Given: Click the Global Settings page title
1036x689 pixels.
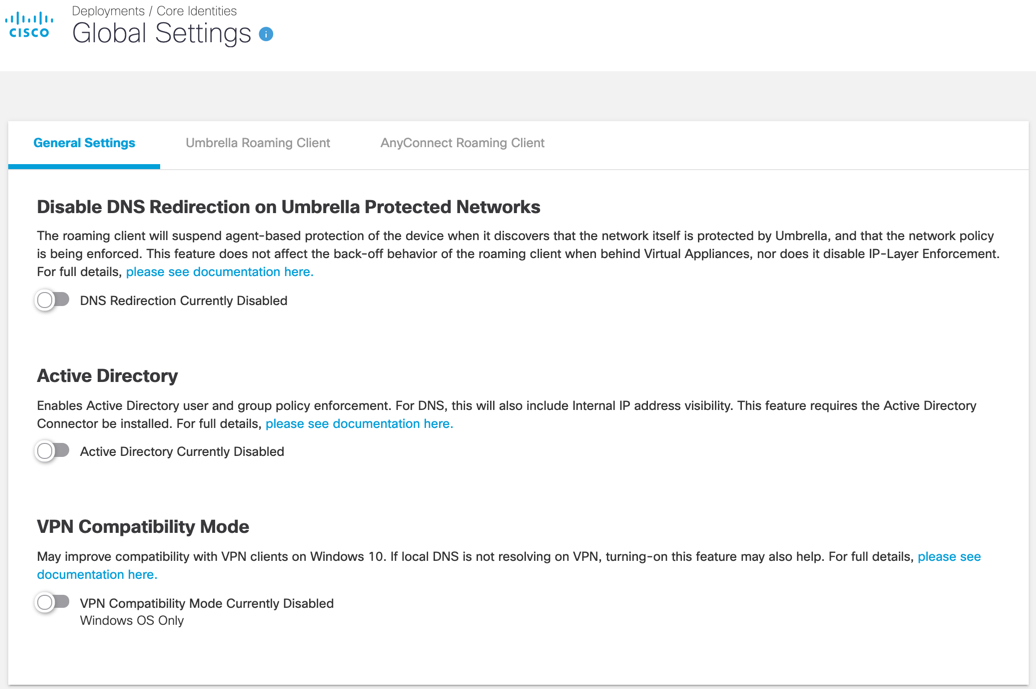Looking at the screenshot, I should click(x=161, y=33).
